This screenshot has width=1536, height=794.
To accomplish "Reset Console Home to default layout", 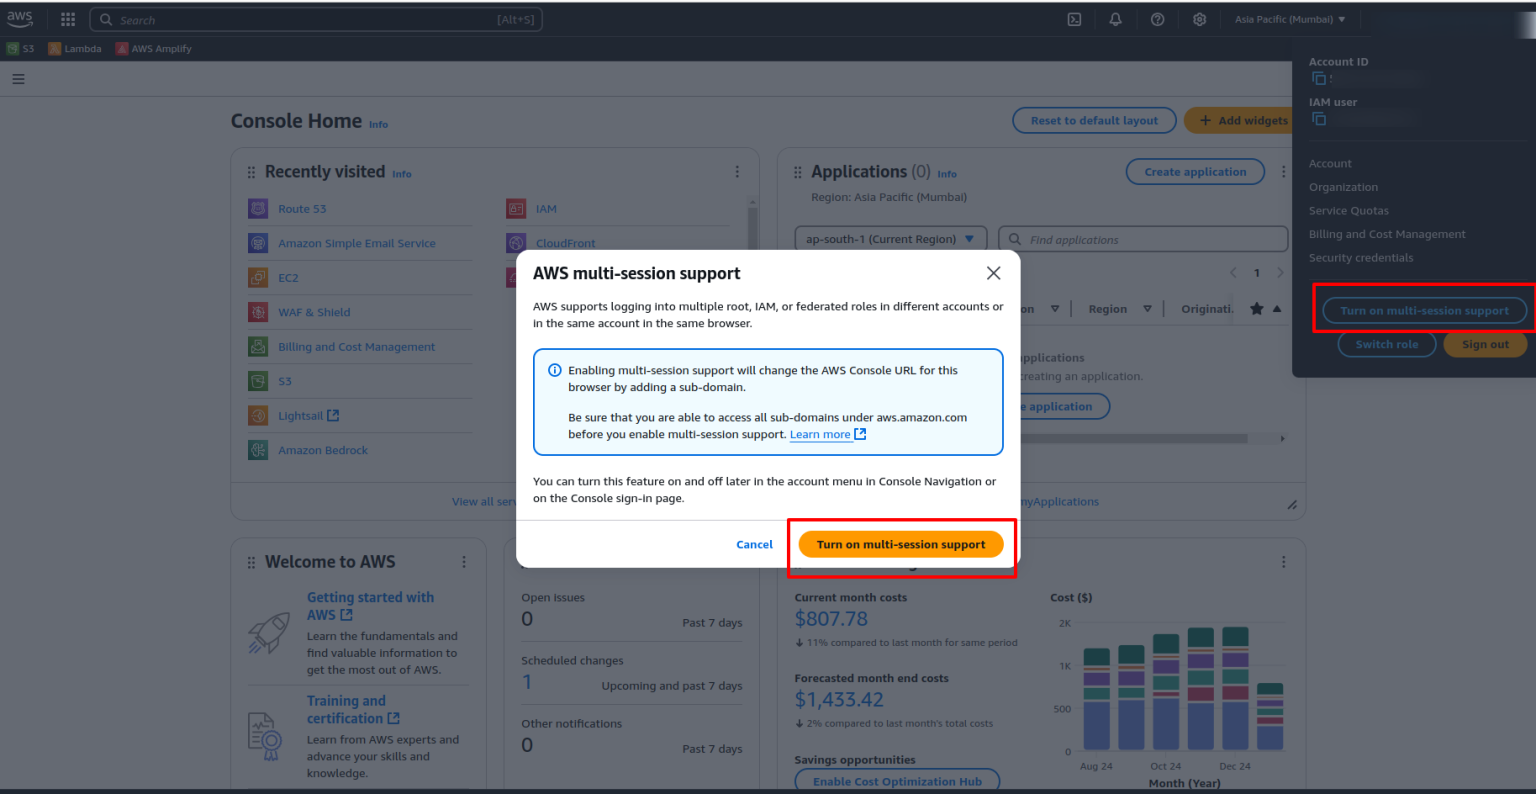I will point(1094,120).
